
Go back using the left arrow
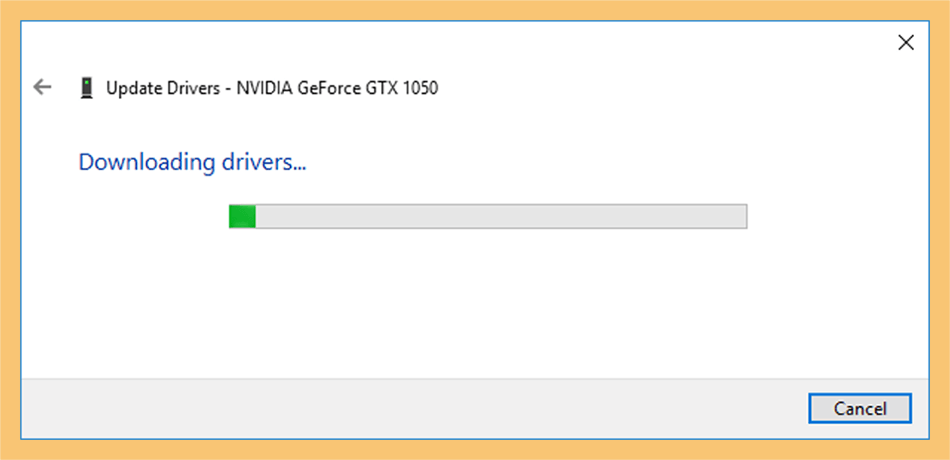coord(42,87)
